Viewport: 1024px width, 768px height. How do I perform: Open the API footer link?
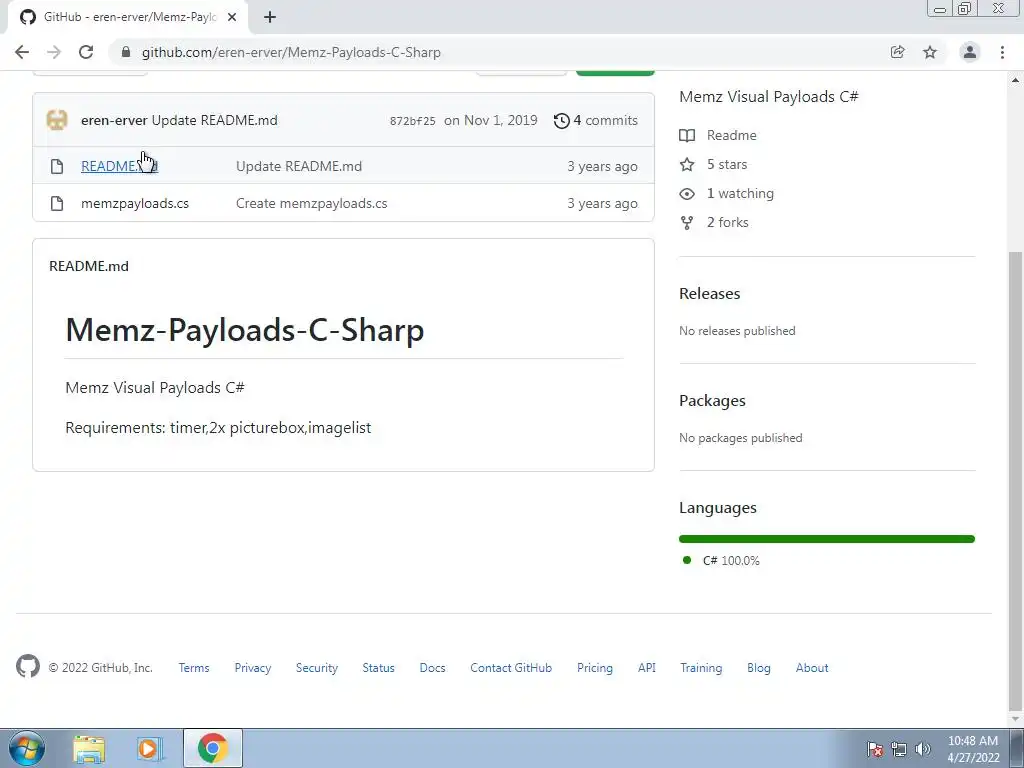point(647,667)
